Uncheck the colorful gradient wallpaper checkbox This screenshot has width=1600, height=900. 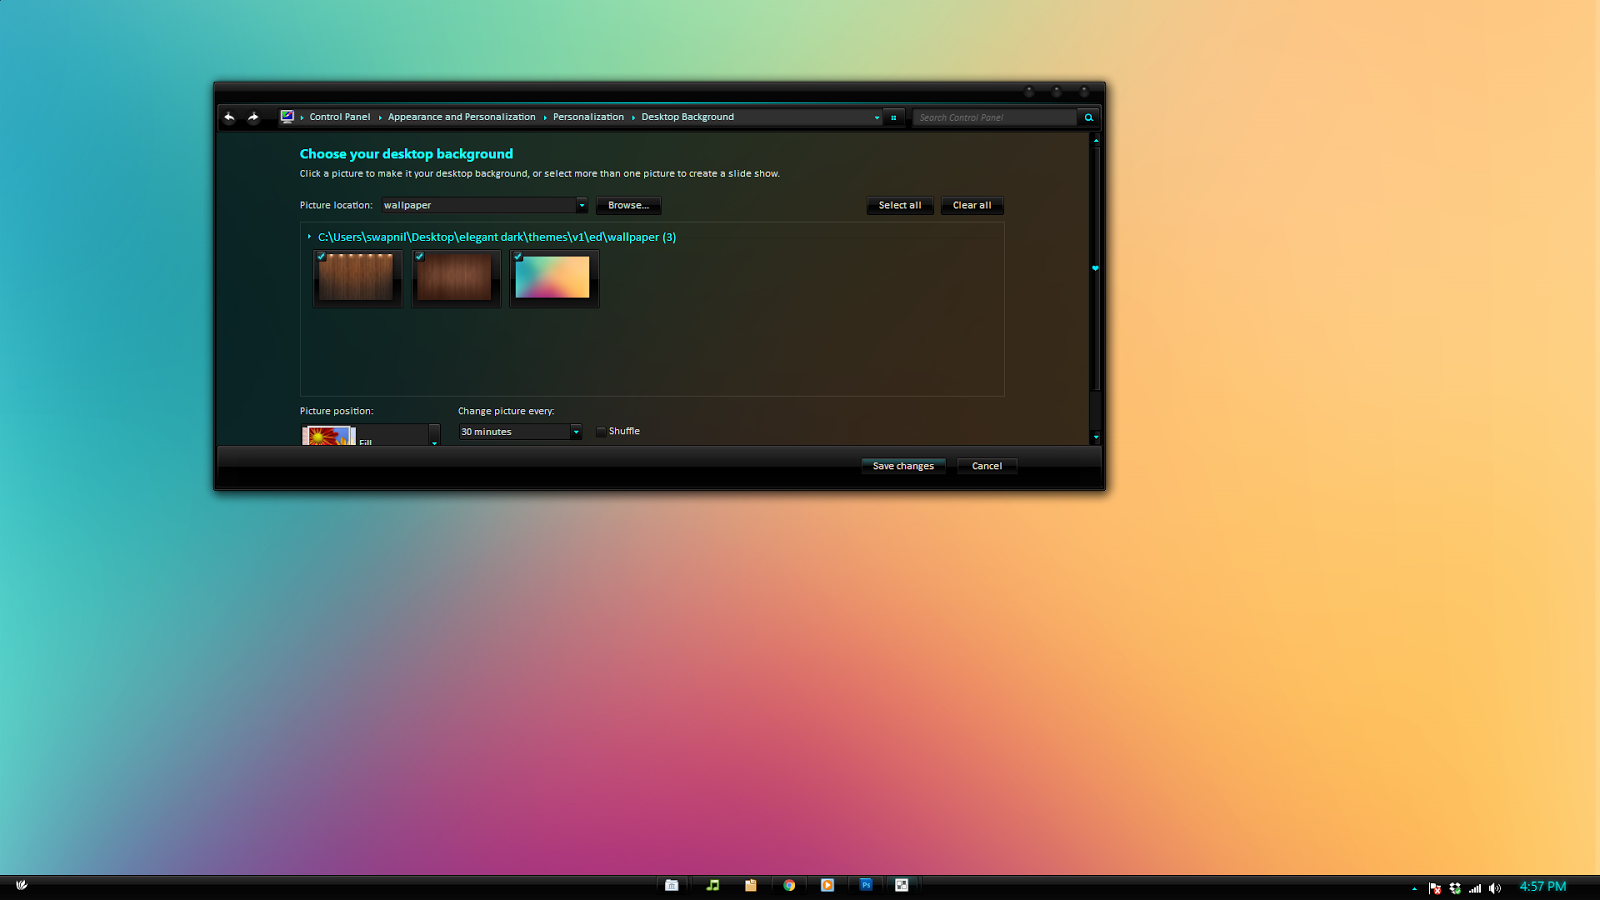point(518,256)
